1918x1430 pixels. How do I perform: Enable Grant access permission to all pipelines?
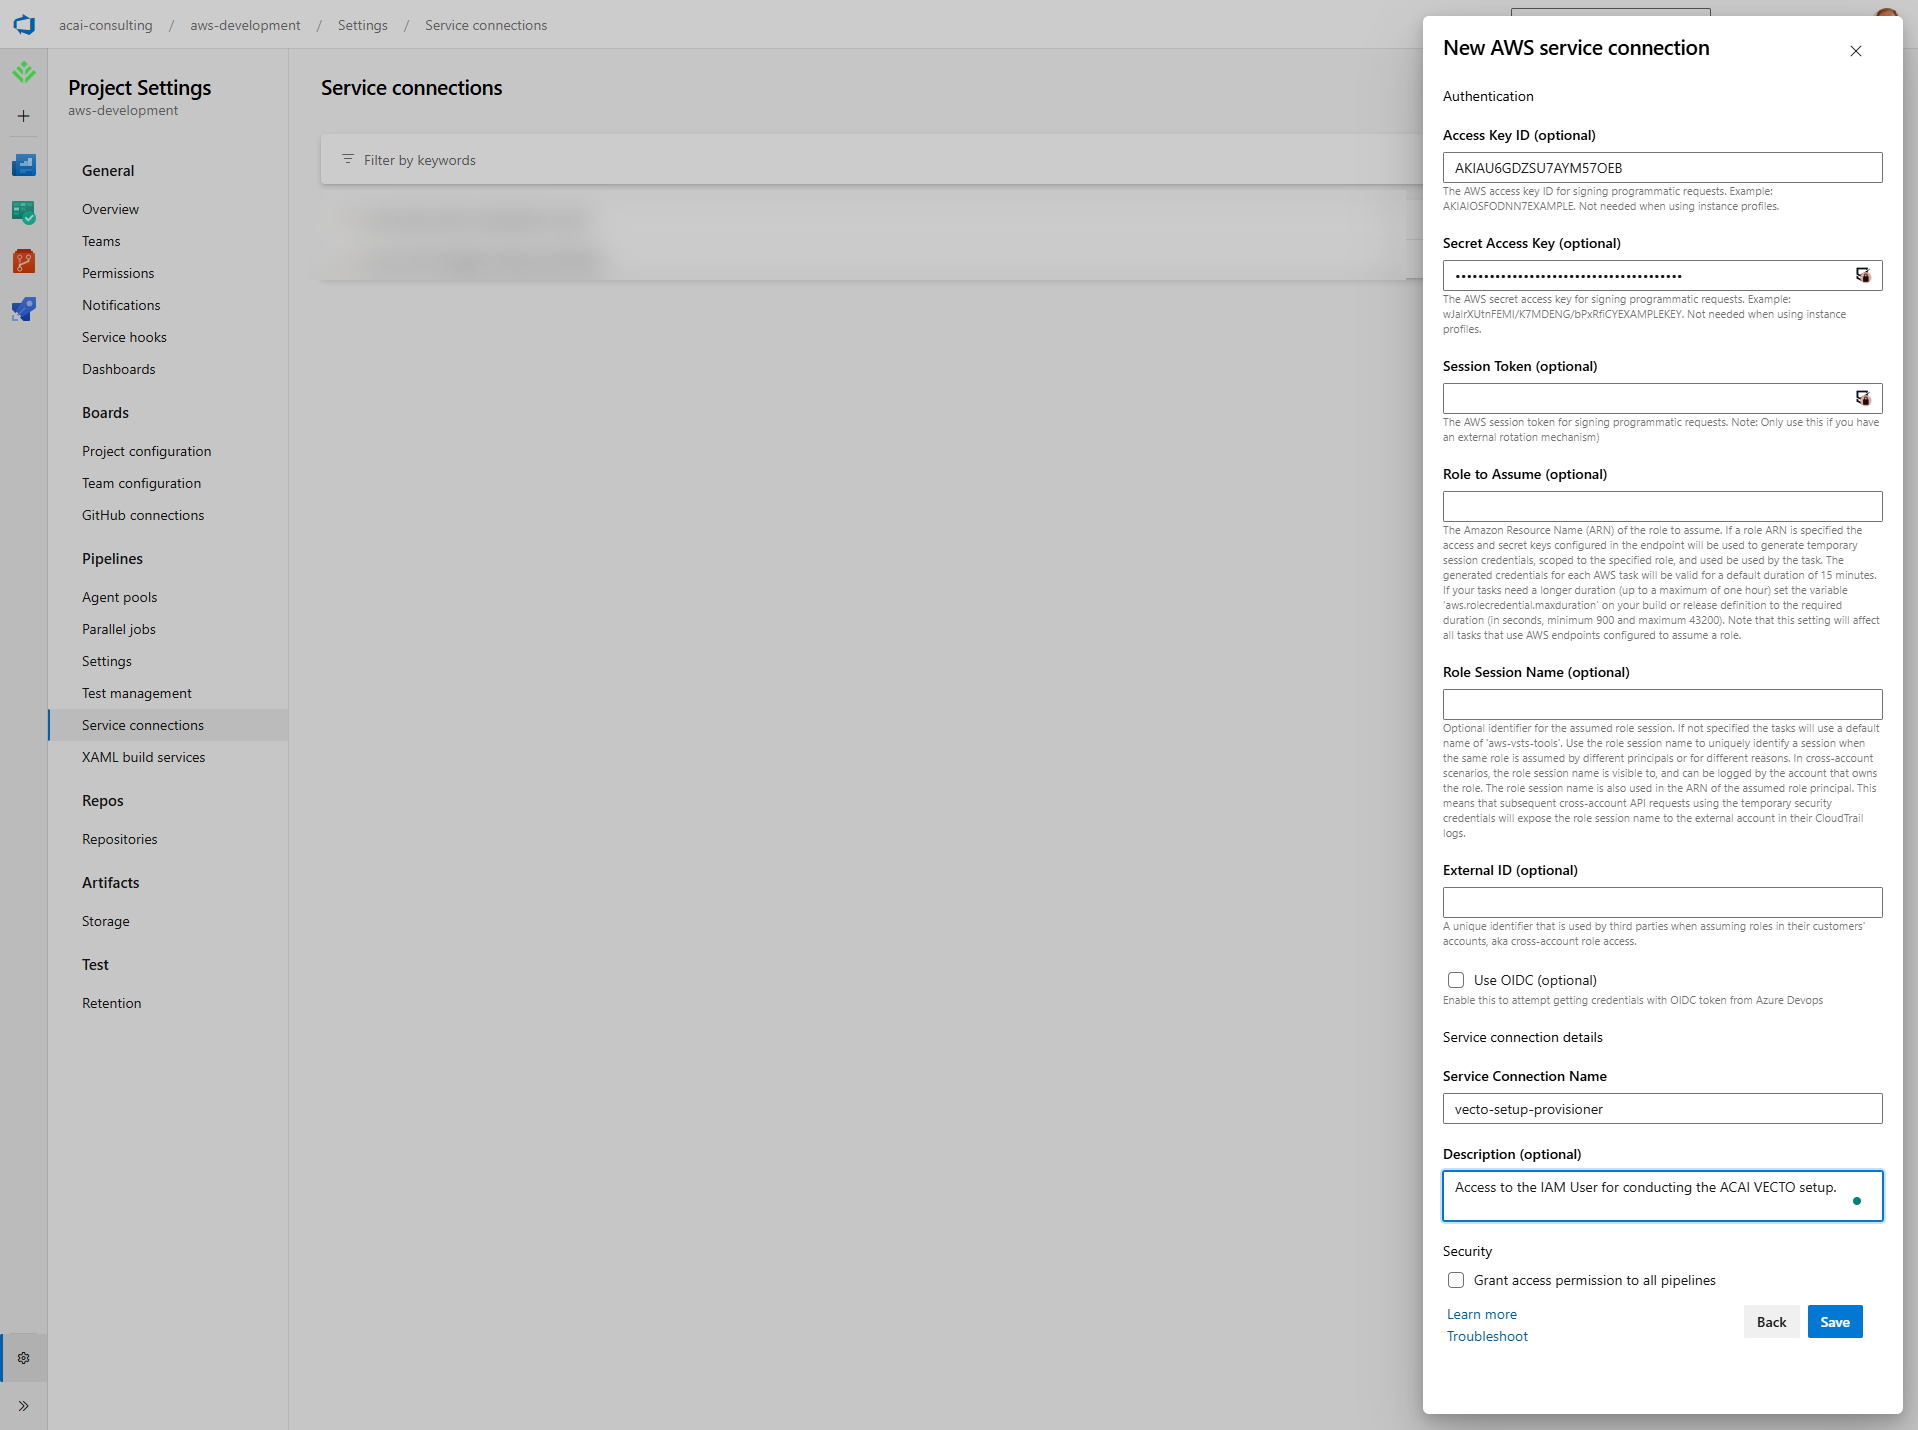pos(1456,1280)
